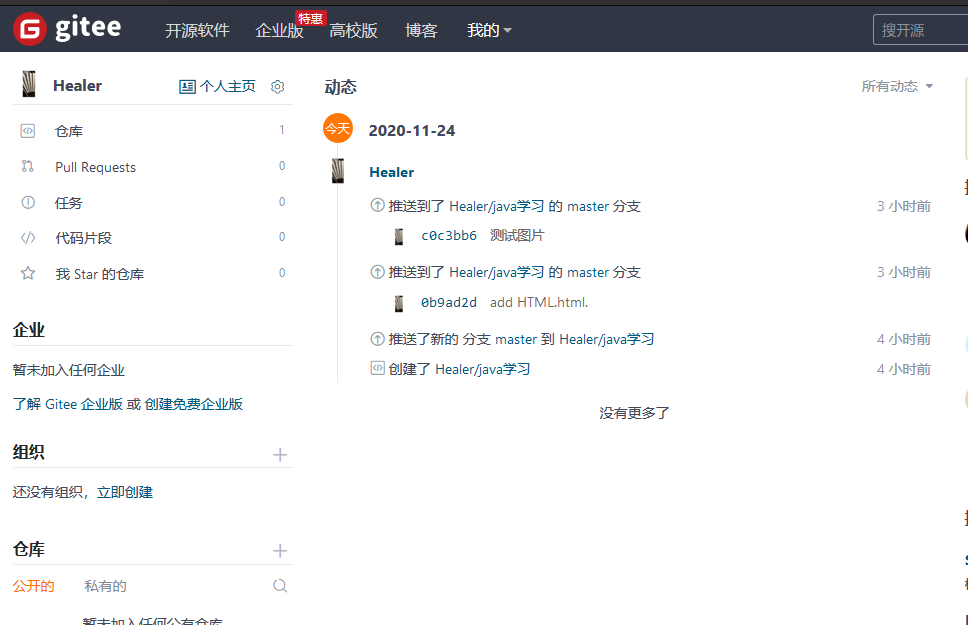
Task: Open Healer/java学习 link in 创建了 entry
Action: (483, 369)
